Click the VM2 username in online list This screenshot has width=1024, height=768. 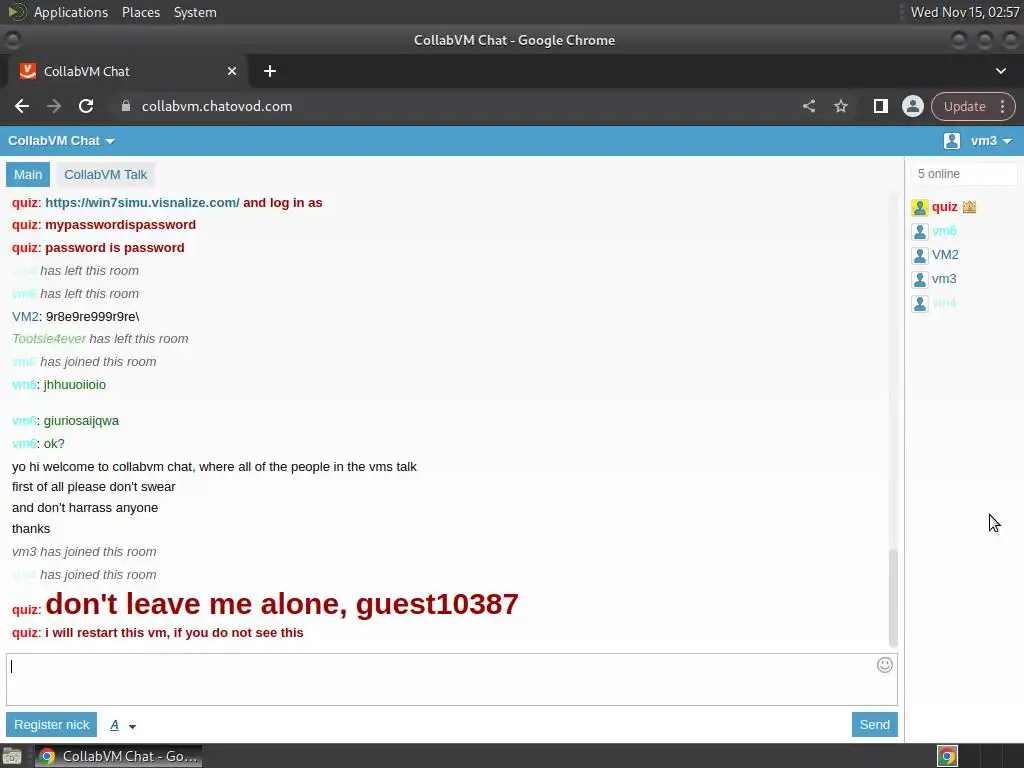click(x=945, y=255)
